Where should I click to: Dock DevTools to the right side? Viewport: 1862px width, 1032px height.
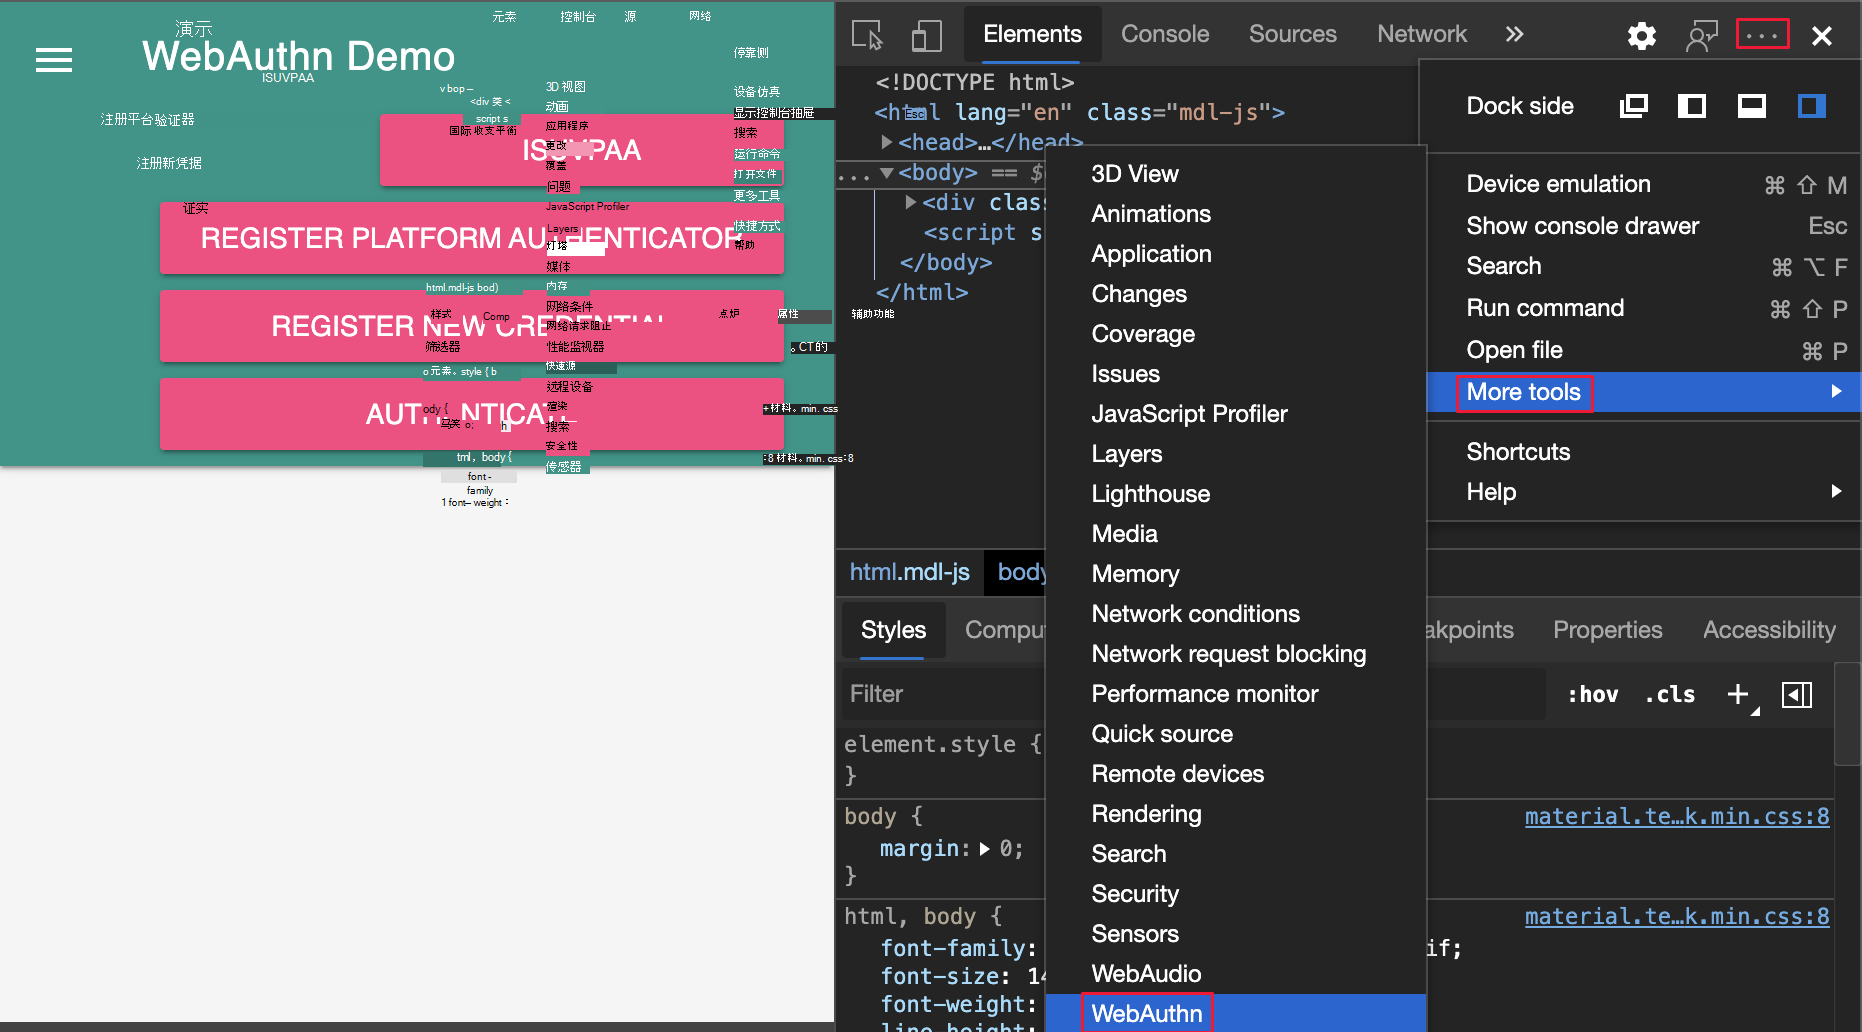[x=1812, y=106]
